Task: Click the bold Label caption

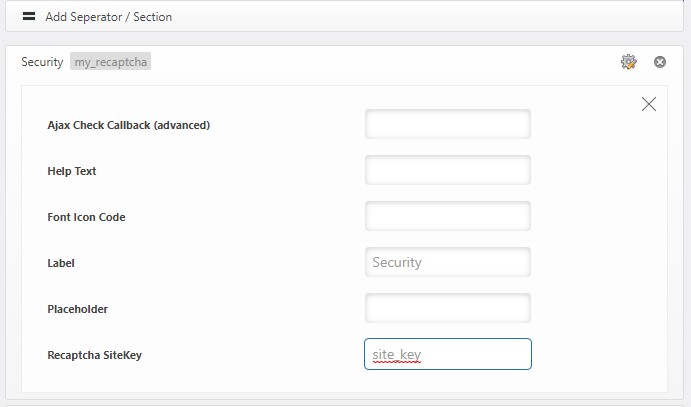Action: [61, 263]
